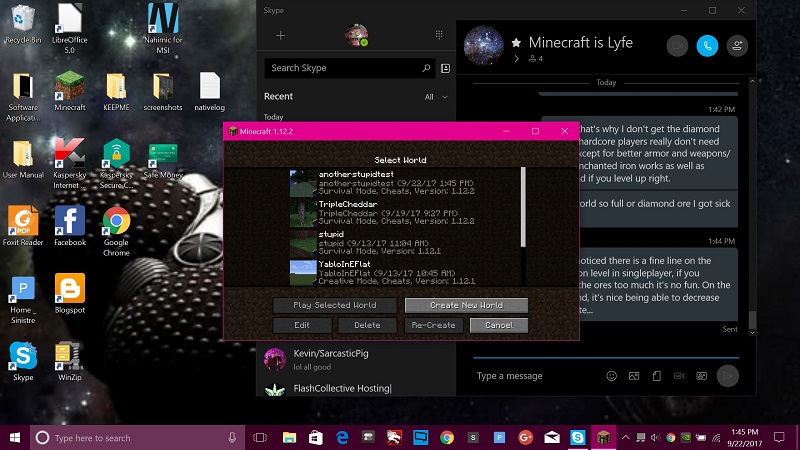Viewport: 800px width, 450px height.
Task: Click Play Selected World button
Action: tap(335, 305)
